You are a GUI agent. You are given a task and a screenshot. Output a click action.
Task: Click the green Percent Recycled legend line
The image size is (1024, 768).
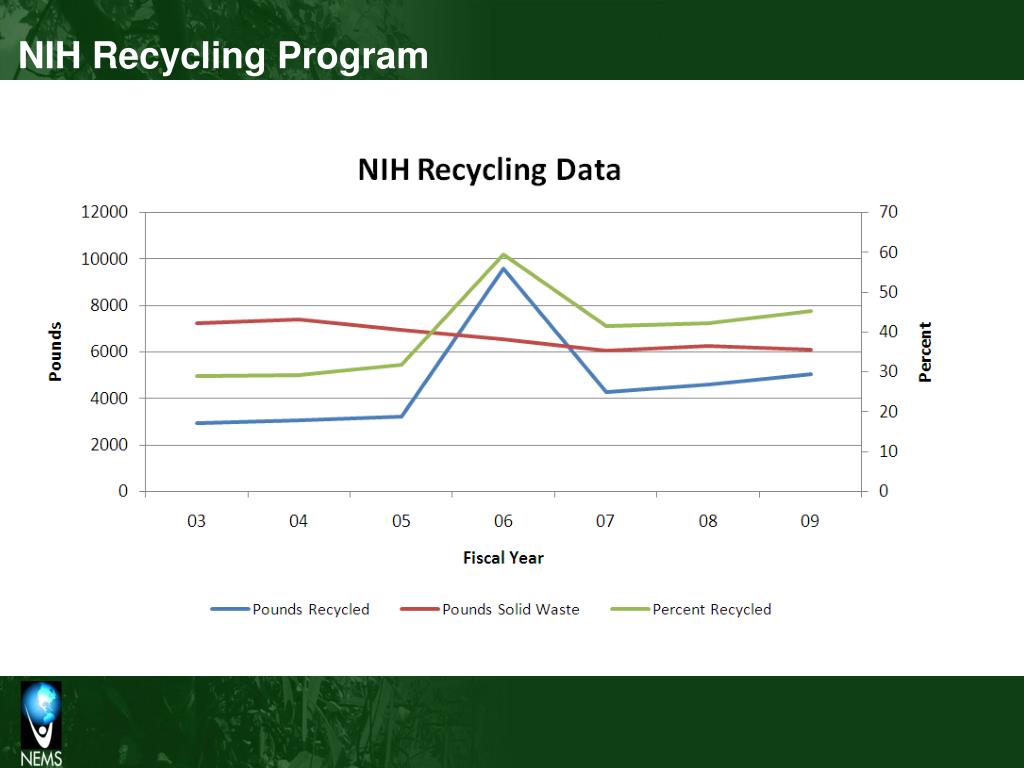click(x=630, y=609)
